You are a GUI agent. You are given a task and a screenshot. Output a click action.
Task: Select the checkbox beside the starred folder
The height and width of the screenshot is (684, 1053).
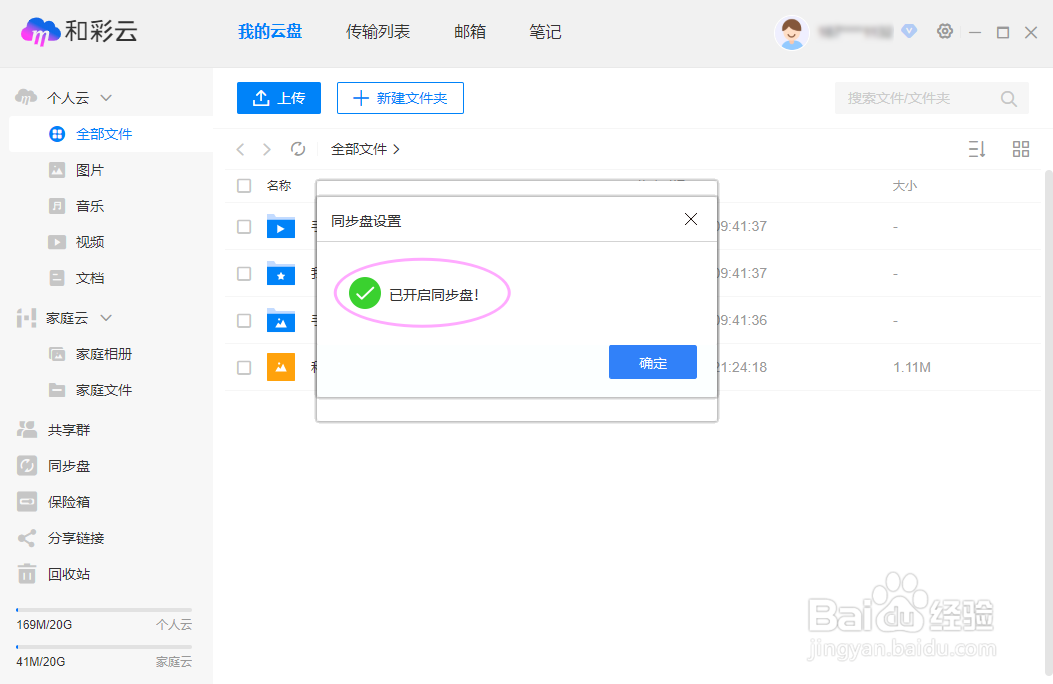243,273
